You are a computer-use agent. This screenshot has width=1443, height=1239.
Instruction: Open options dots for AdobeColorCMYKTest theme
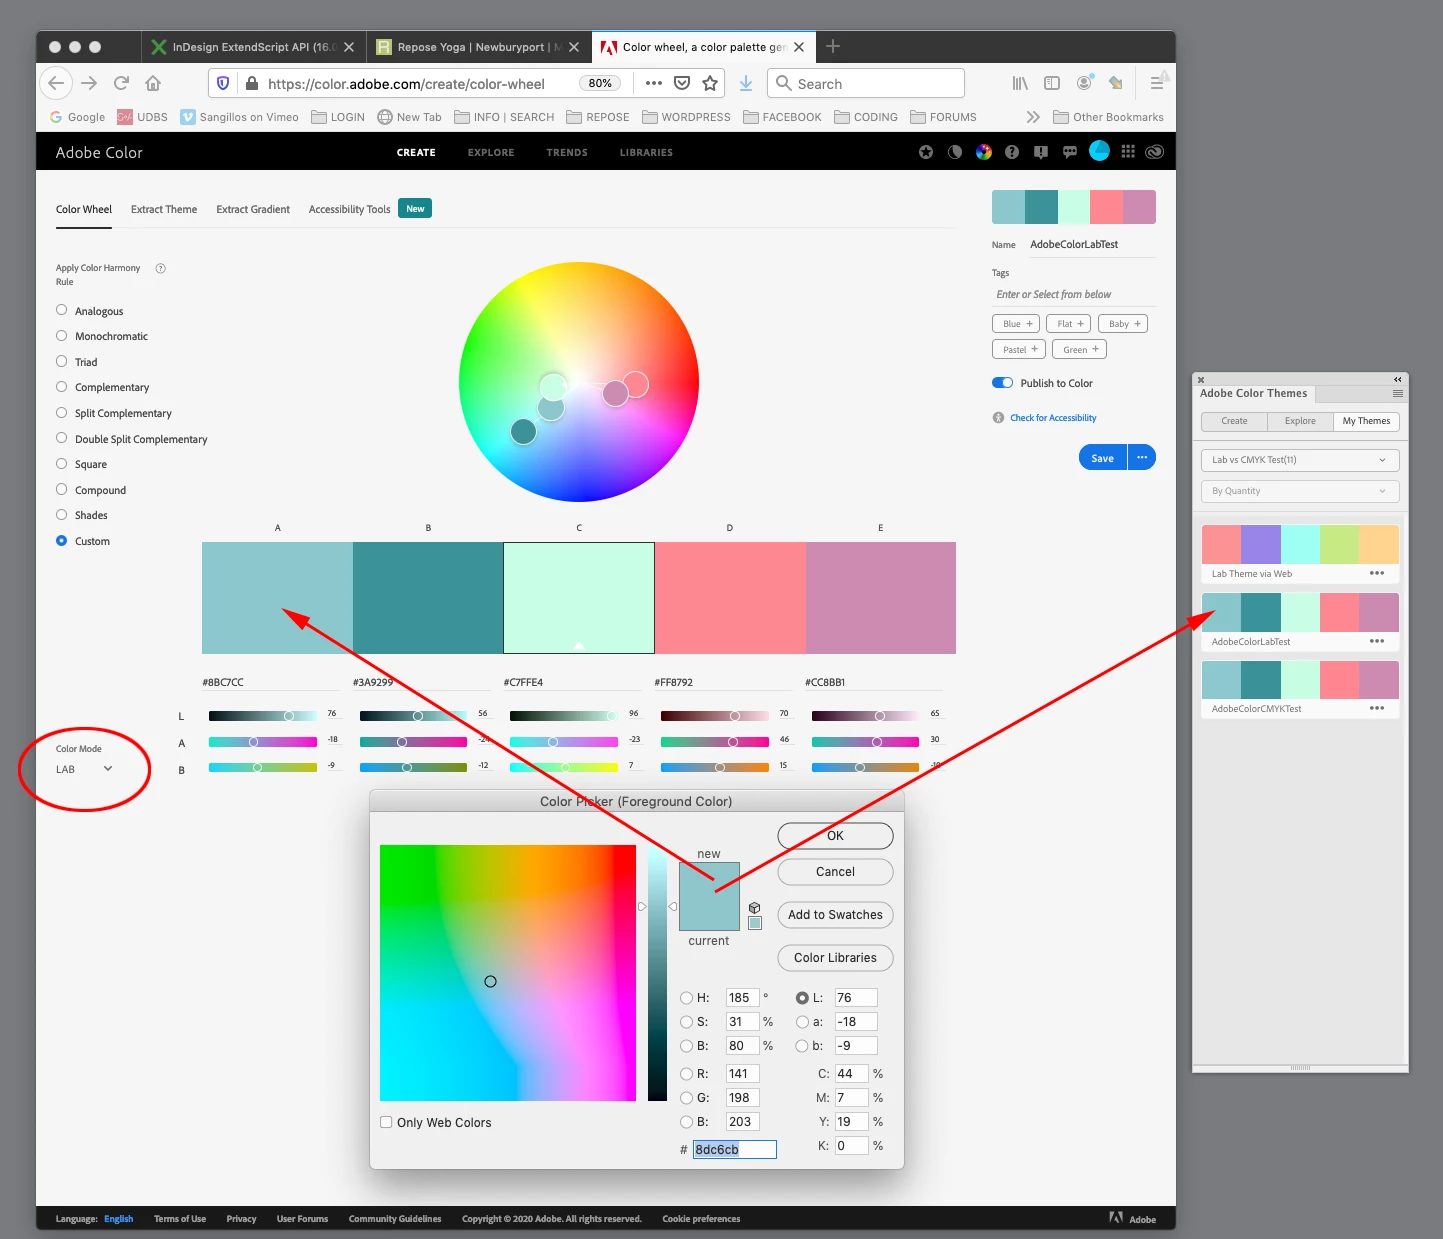pos(1377,708)
